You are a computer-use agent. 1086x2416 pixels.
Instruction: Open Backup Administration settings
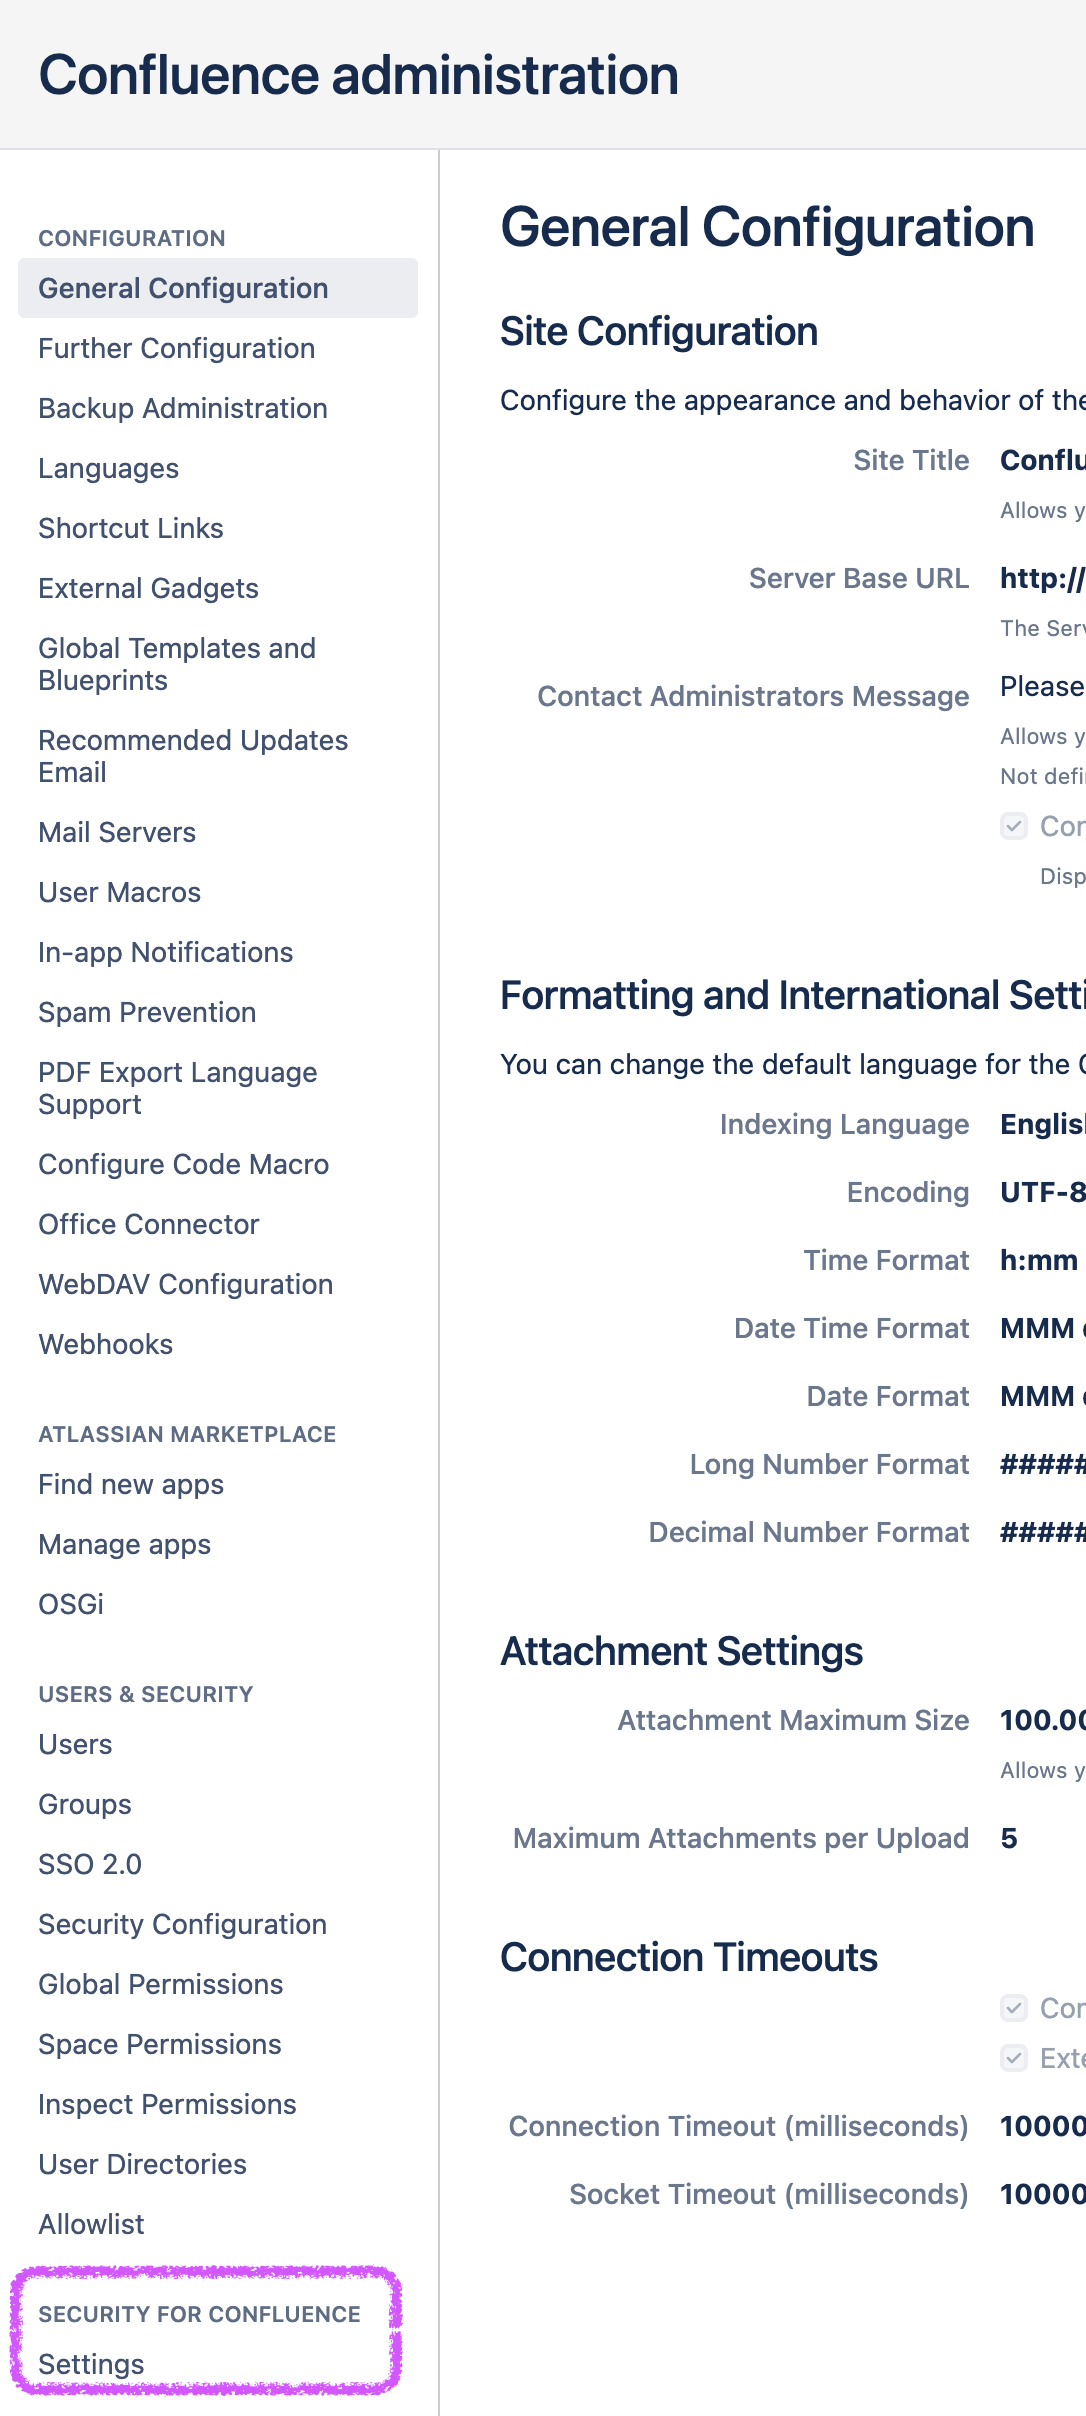tap(183, 409)
